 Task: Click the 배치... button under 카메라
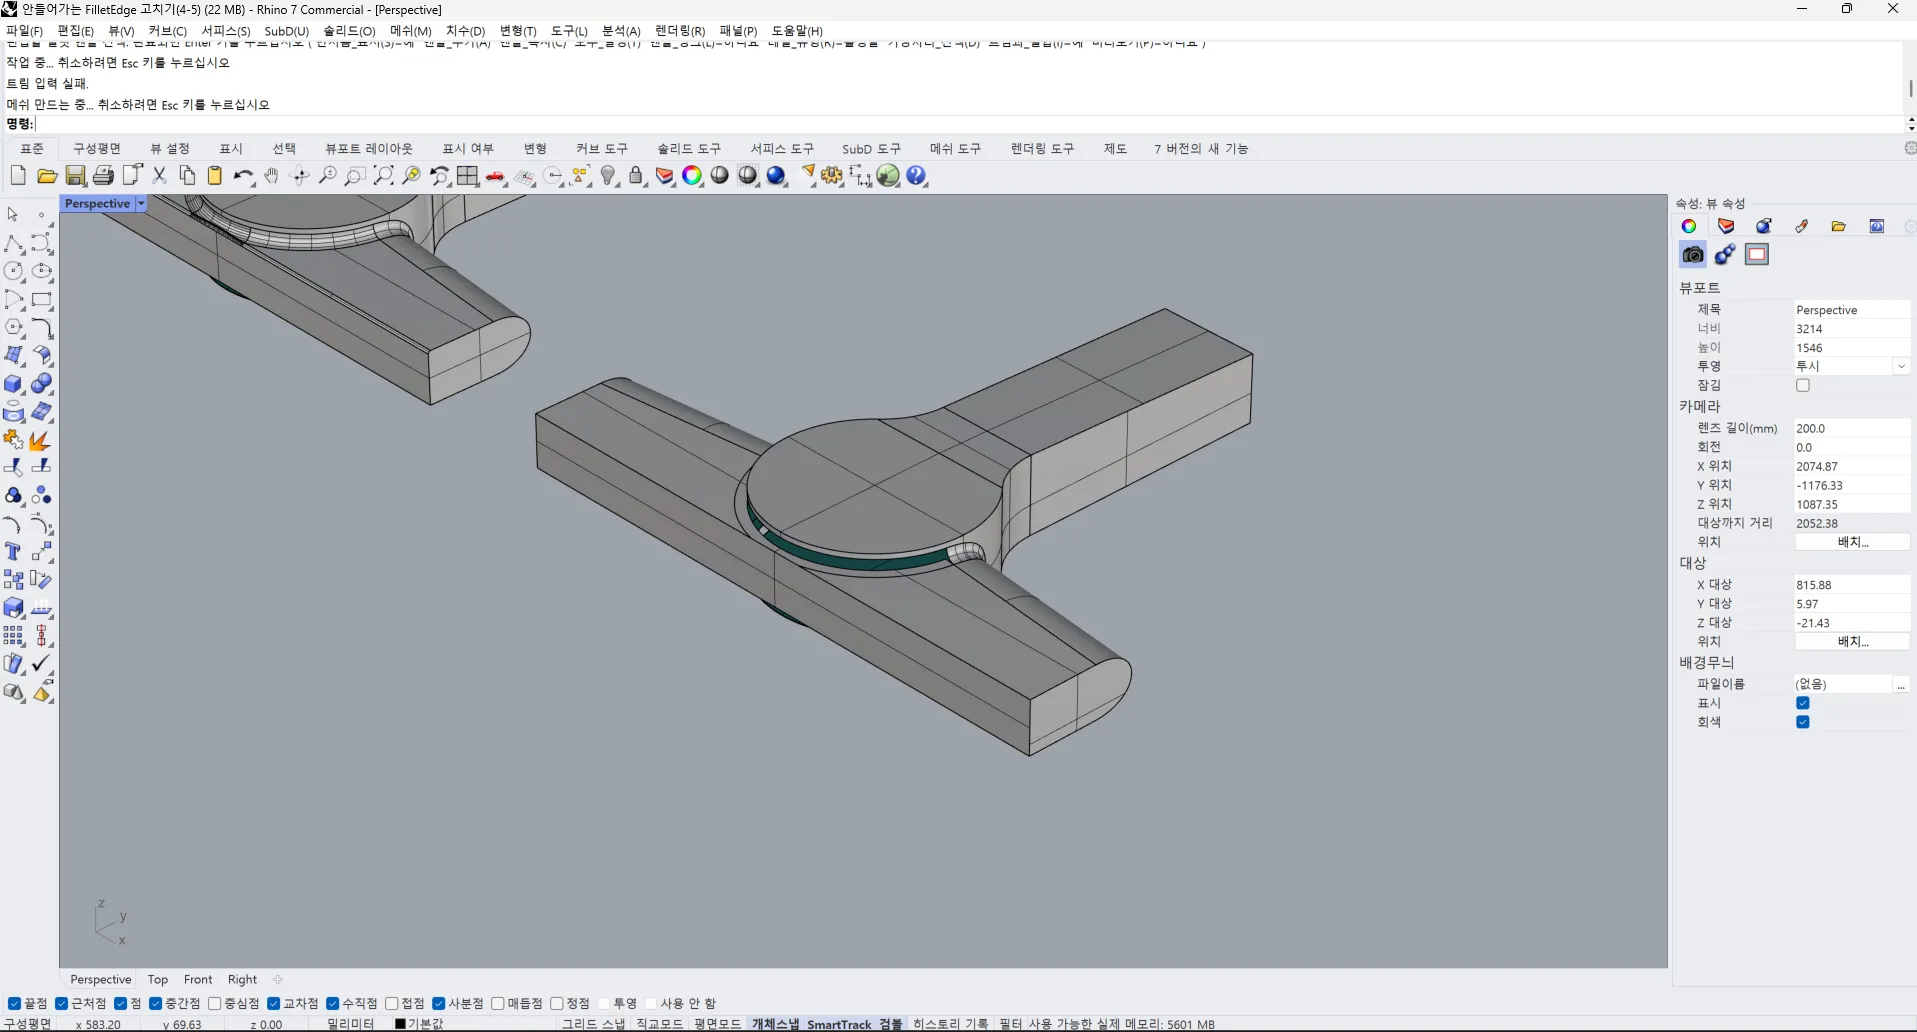pos(1852,542)
